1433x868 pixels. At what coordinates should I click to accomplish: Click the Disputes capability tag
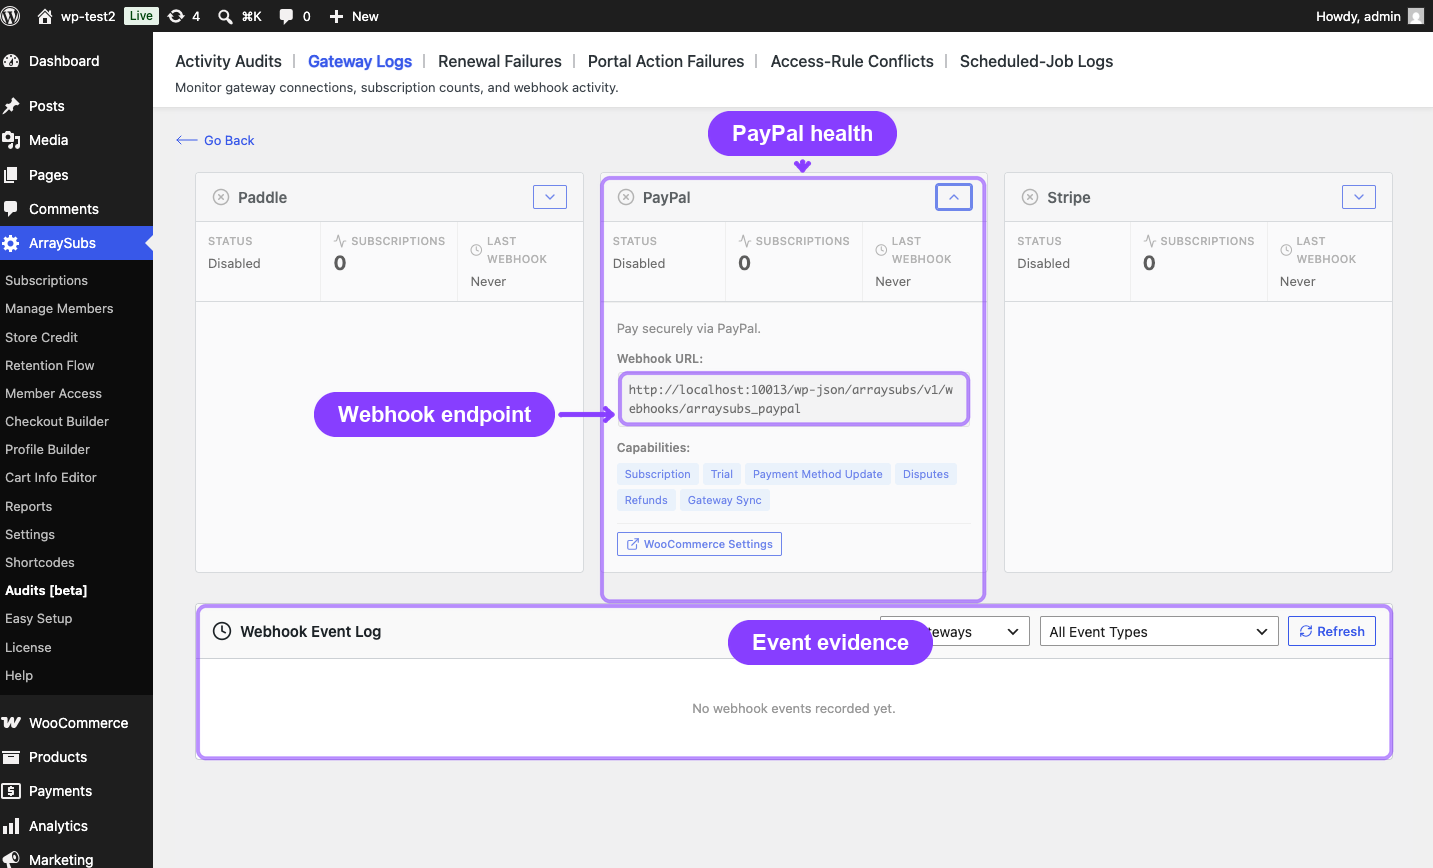click(926, 474)
